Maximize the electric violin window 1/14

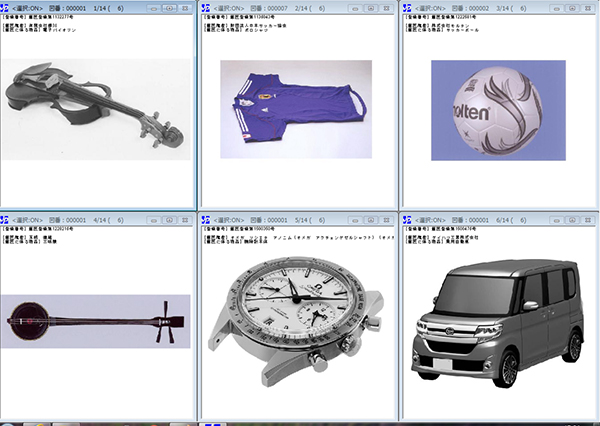170,8
